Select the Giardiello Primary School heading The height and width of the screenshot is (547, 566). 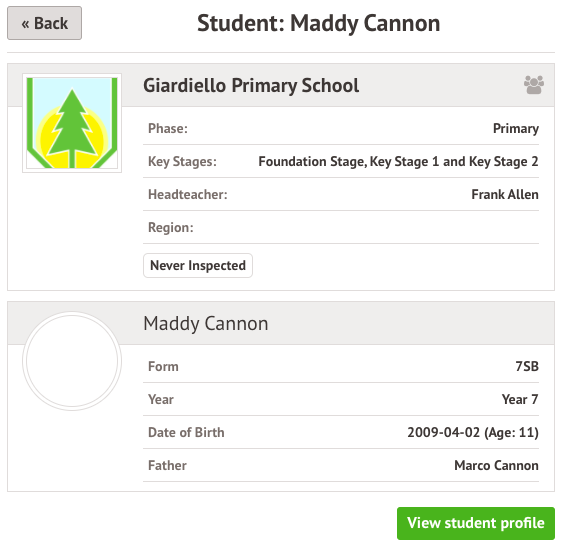251,86
